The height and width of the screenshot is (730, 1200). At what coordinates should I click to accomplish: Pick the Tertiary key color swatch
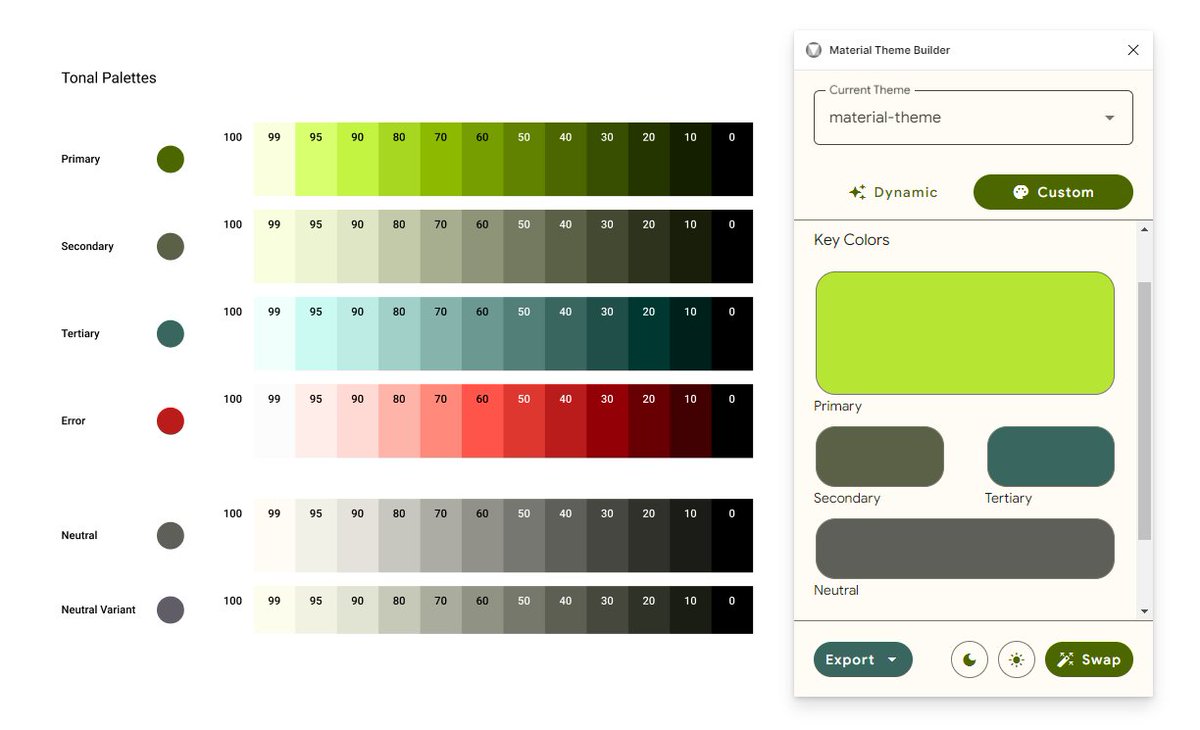(1050, 457)
